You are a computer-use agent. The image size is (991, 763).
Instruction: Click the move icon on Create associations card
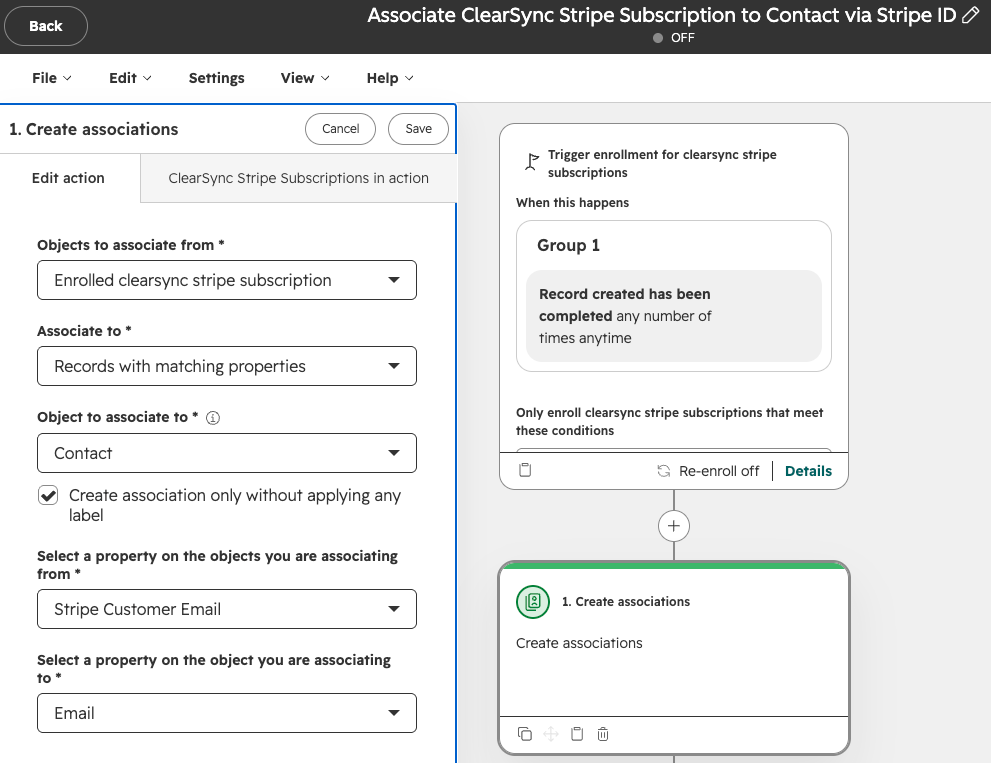click(x=550, y=734)
